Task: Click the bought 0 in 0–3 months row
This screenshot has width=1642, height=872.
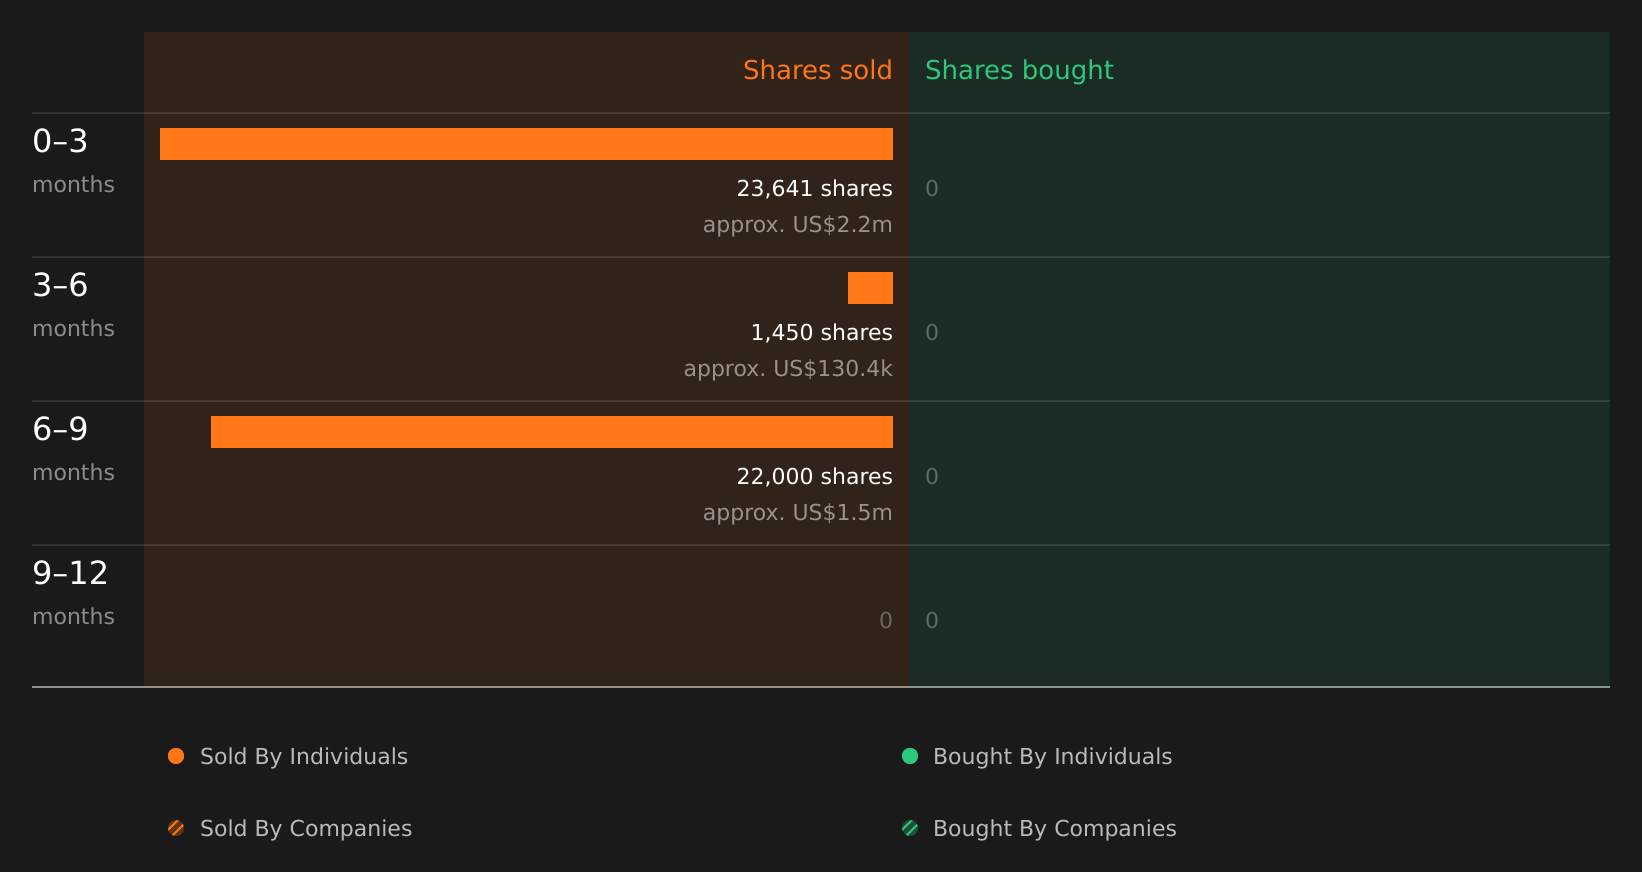Action: point(932,189)
